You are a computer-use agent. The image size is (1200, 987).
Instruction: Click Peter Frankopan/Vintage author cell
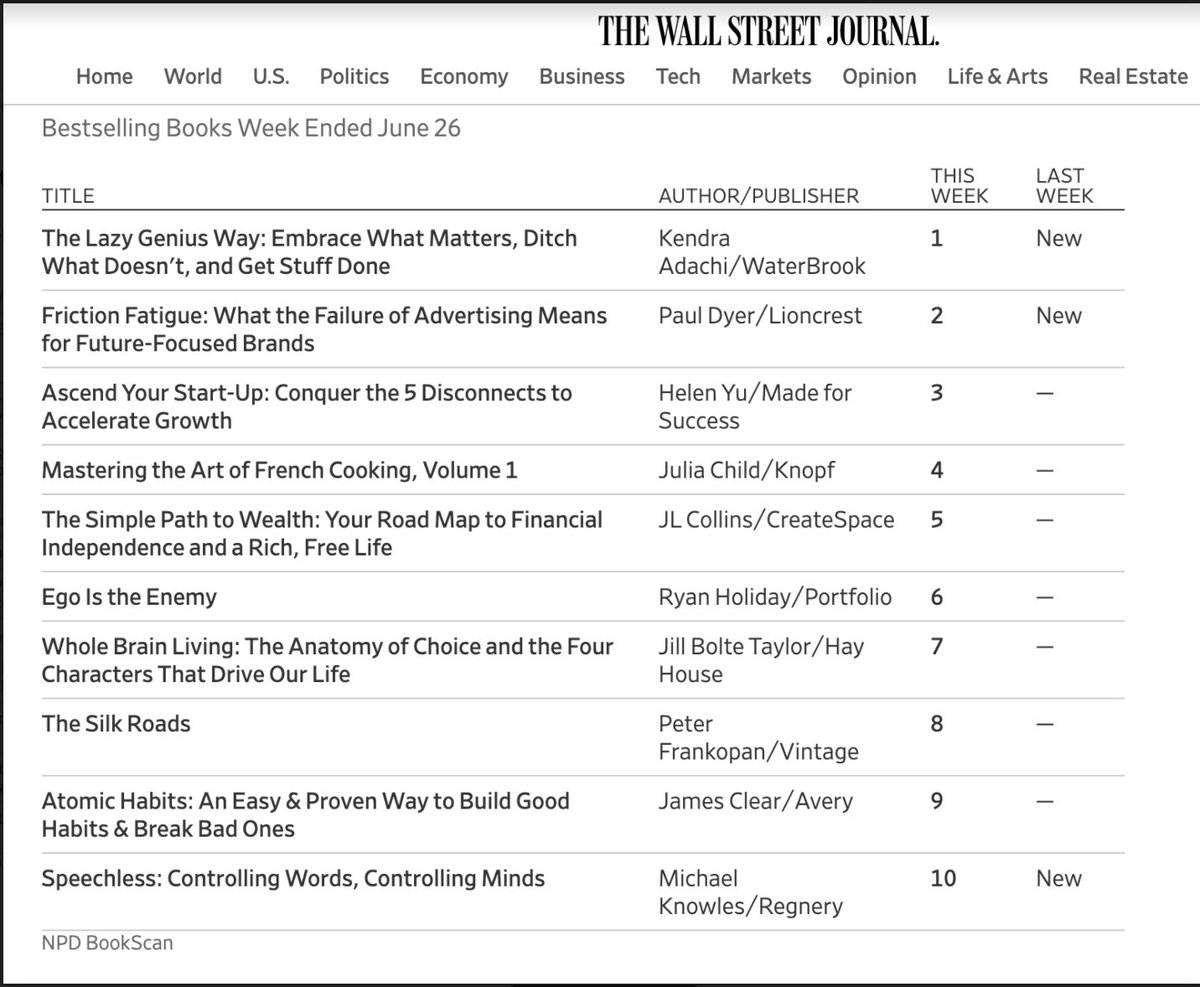[758, 738]
